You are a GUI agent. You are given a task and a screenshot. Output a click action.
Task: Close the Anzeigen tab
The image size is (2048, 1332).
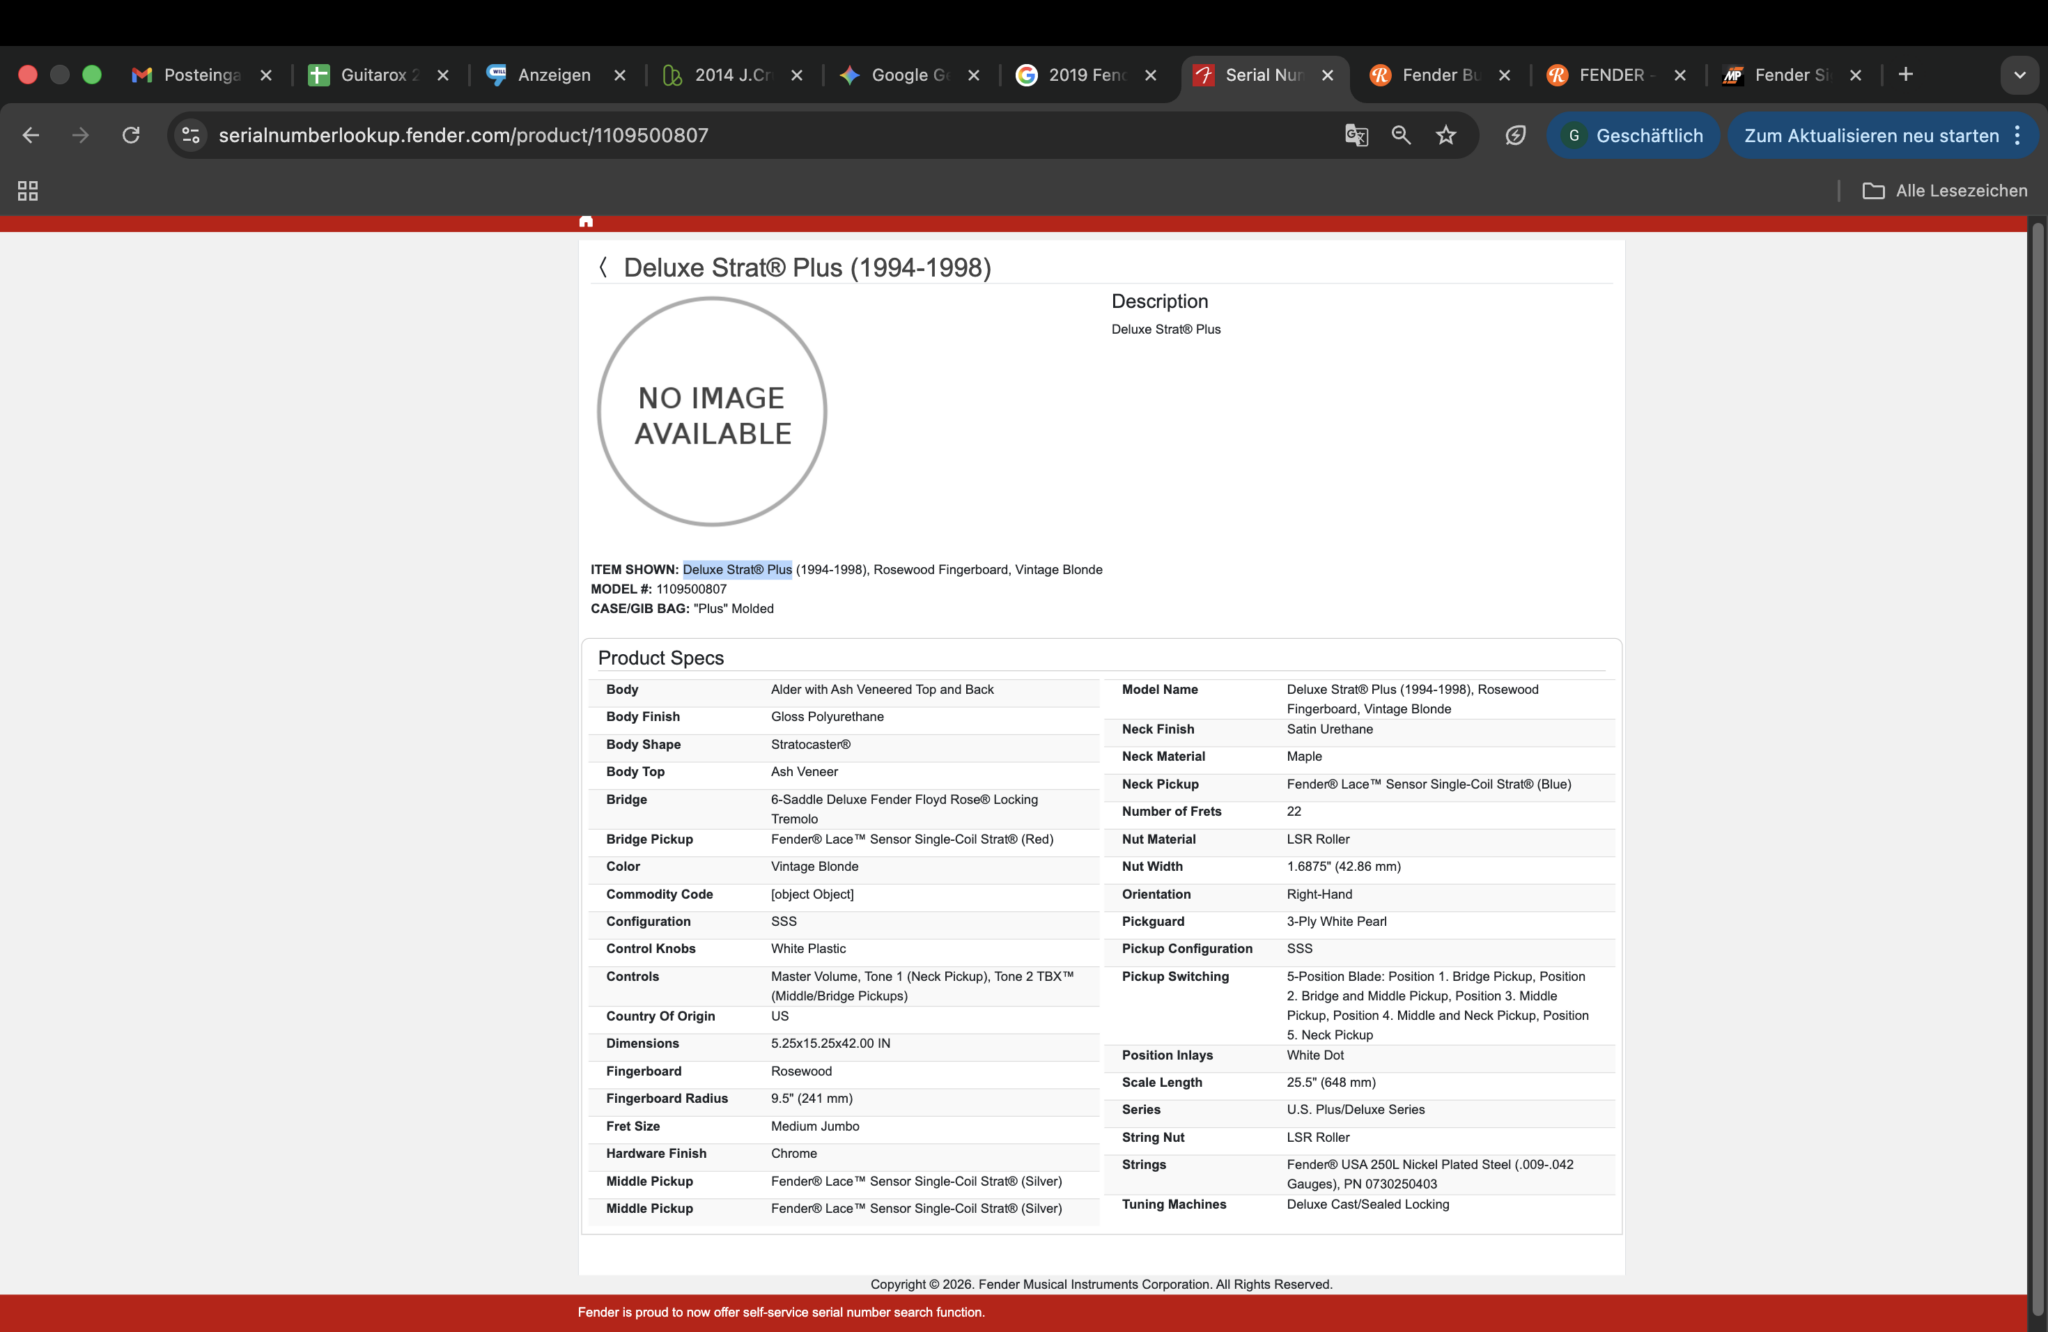point(620,75)
